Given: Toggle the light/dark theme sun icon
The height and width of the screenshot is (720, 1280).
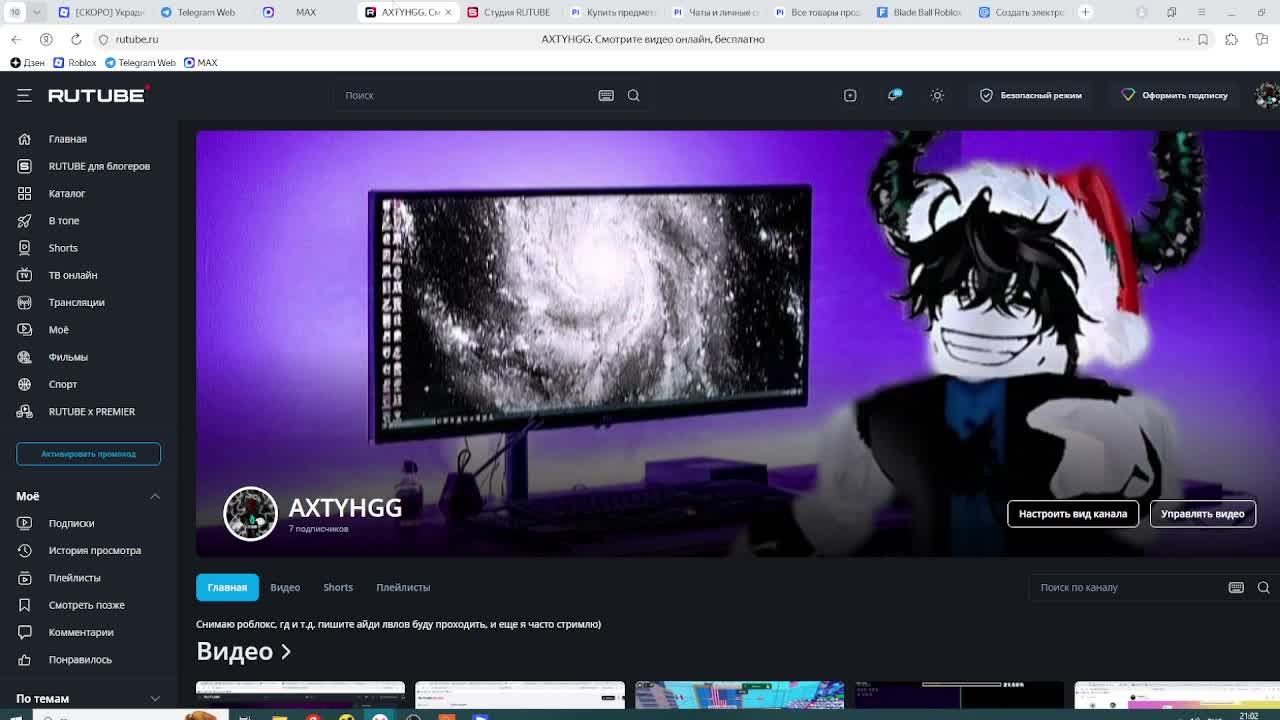Looking at the screenshot, I should (937, 95).
